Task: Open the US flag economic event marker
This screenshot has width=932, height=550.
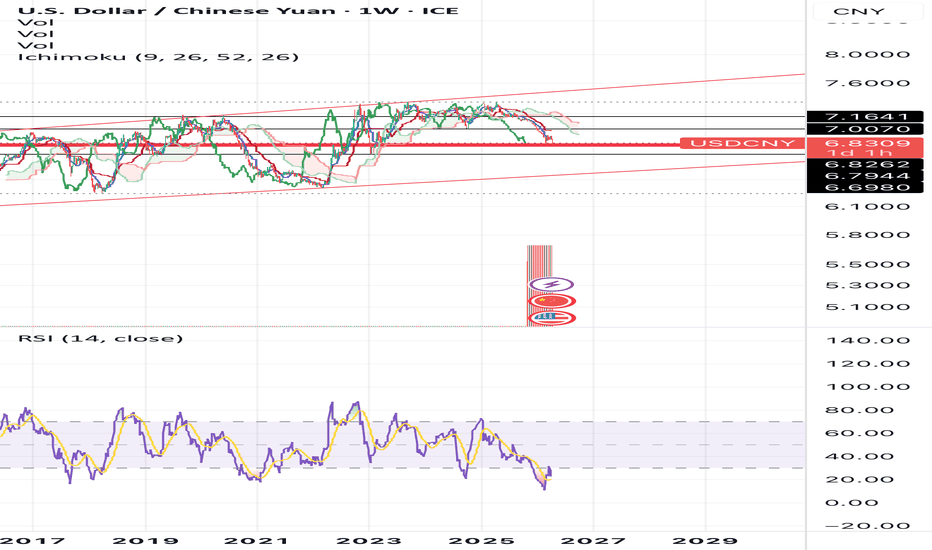Action: coord(551,318)
